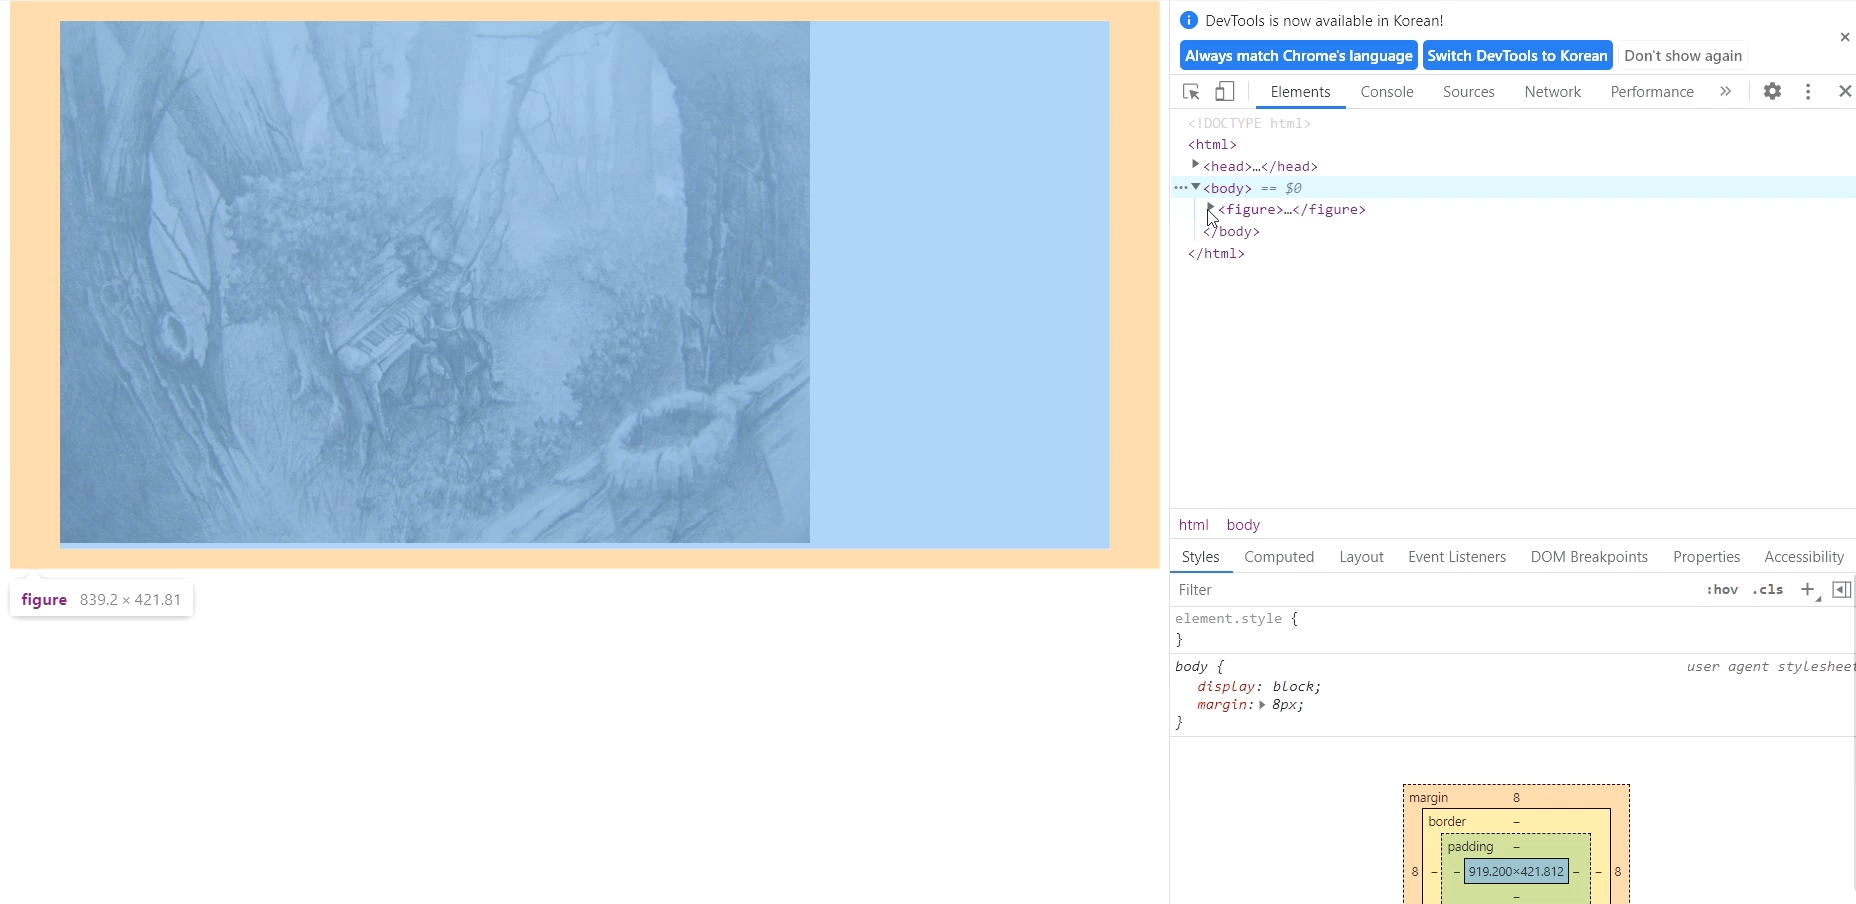This screenshot has height=904, width=1856.
Task: Open DevTools settings gear
Action: 1772,91
